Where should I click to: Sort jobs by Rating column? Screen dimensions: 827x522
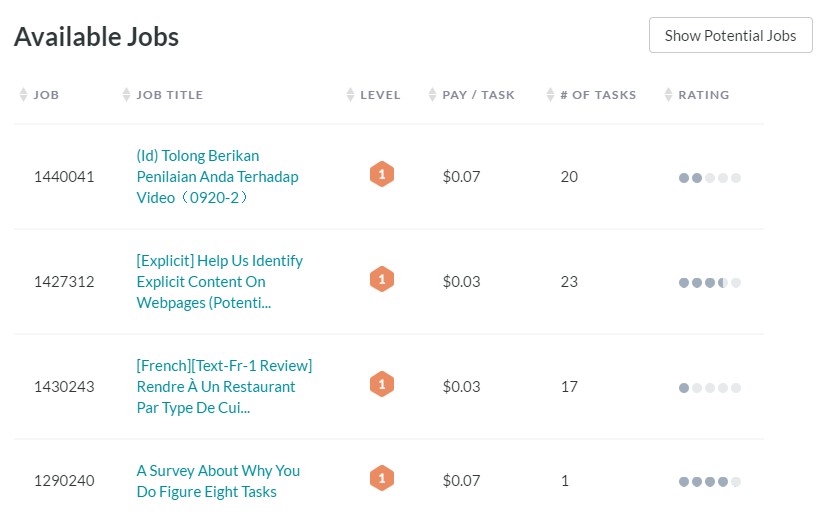coord(668,95)
